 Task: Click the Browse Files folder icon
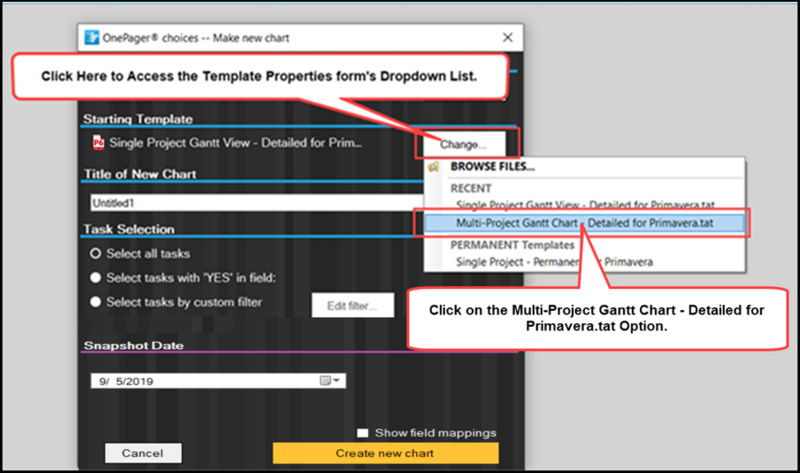433,167
